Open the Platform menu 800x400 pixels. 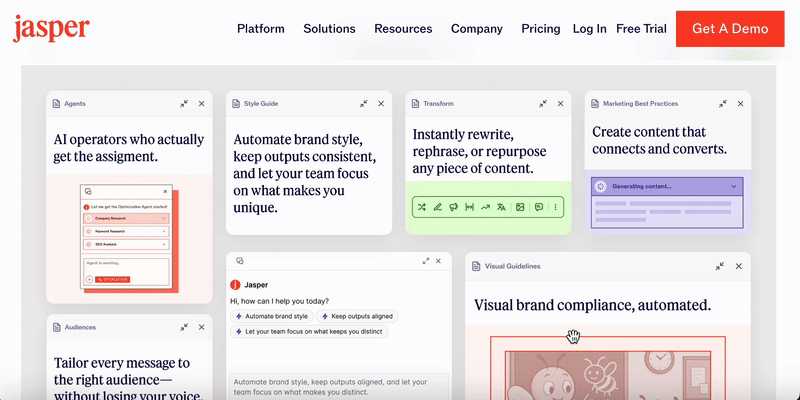(261, 29)
